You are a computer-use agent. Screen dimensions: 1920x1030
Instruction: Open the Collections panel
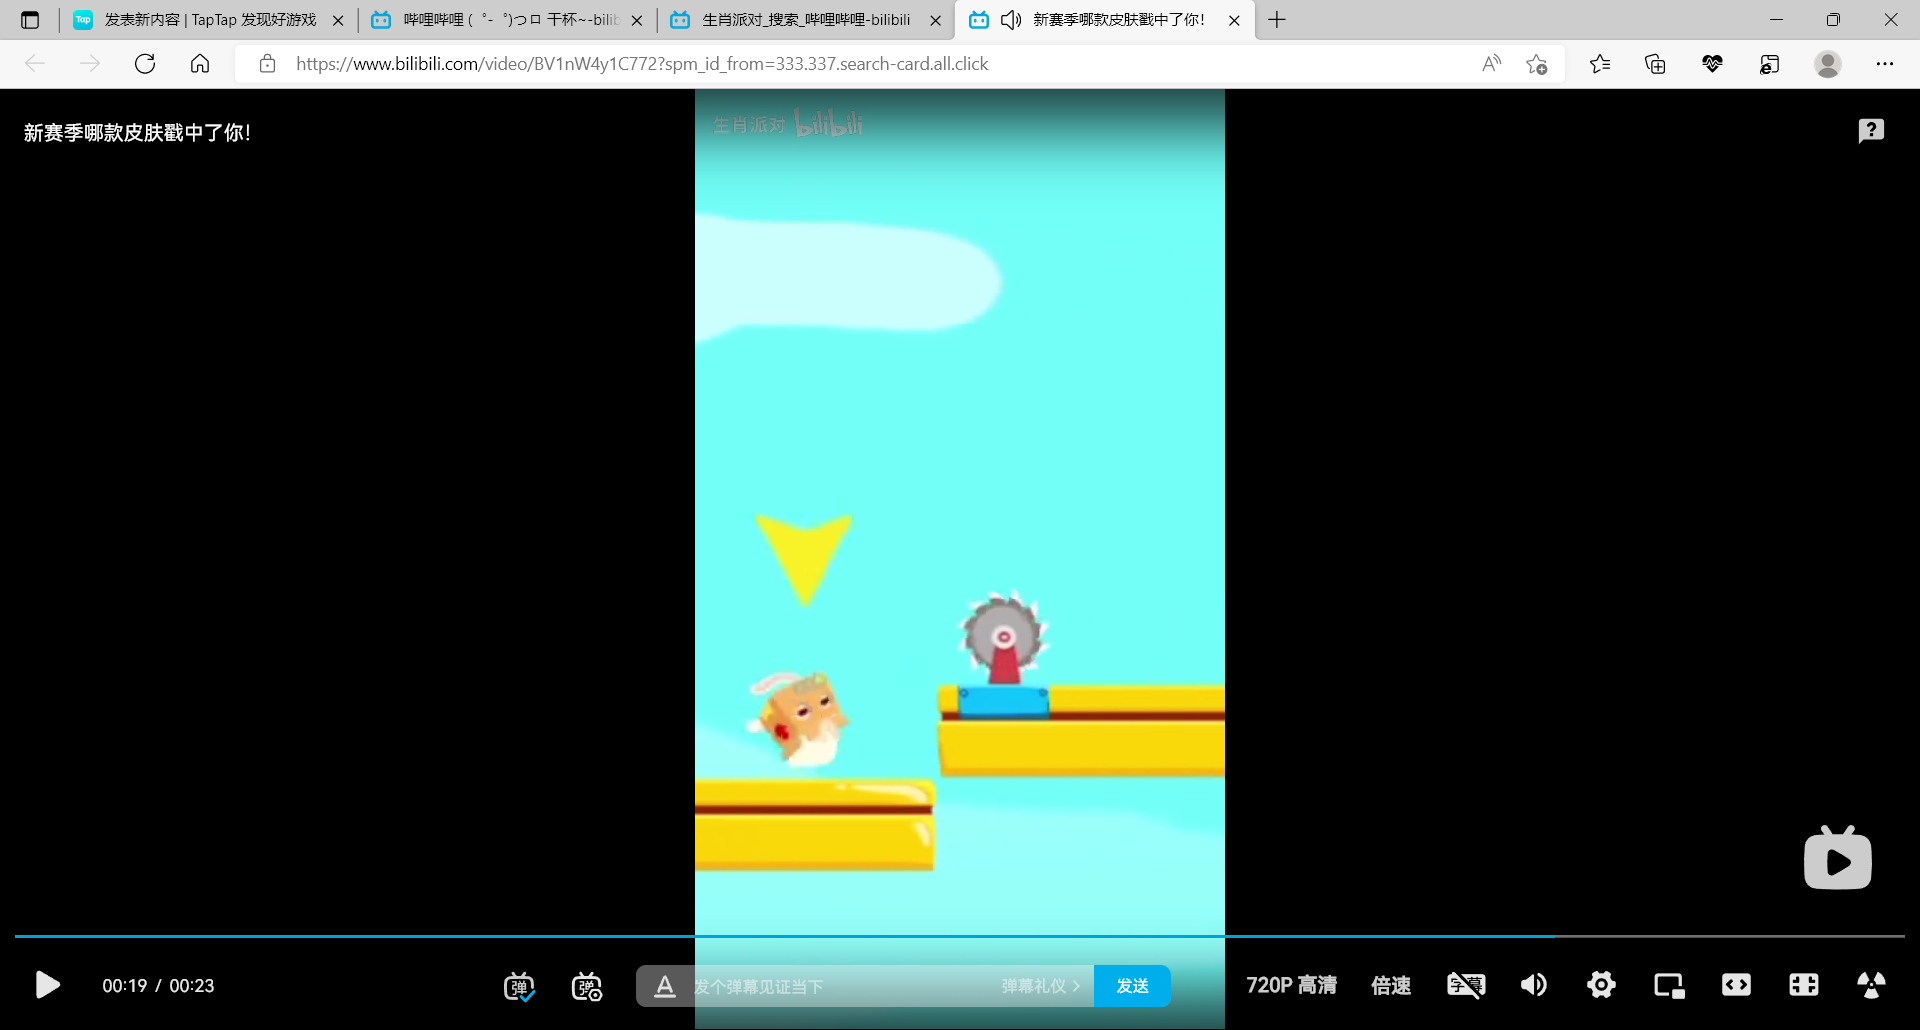[x=1655, y=64]
